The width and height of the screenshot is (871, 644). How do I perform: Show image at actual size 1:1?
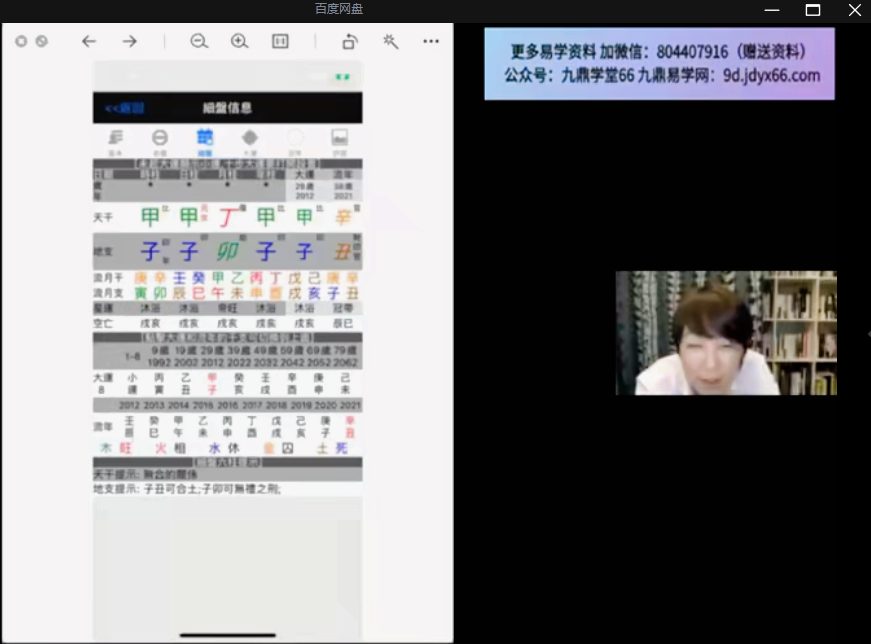click(x=280, y=41)
